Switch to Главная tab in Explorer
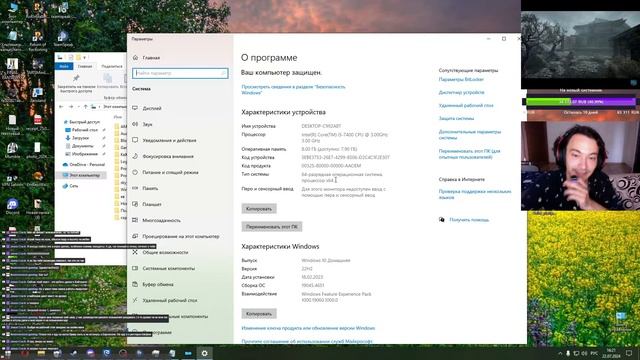The width and height of the screenshot is (640, 360). [x=85, y=66]
